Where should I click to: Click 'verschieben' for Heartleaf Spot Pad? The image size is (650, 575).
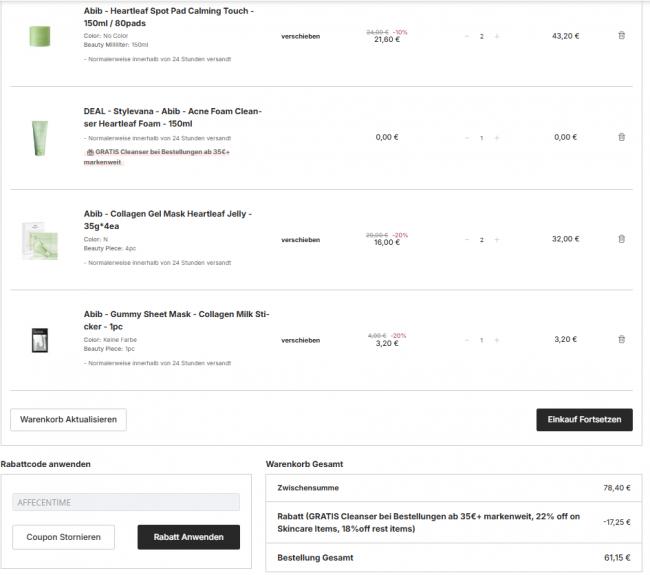(300, 36)
